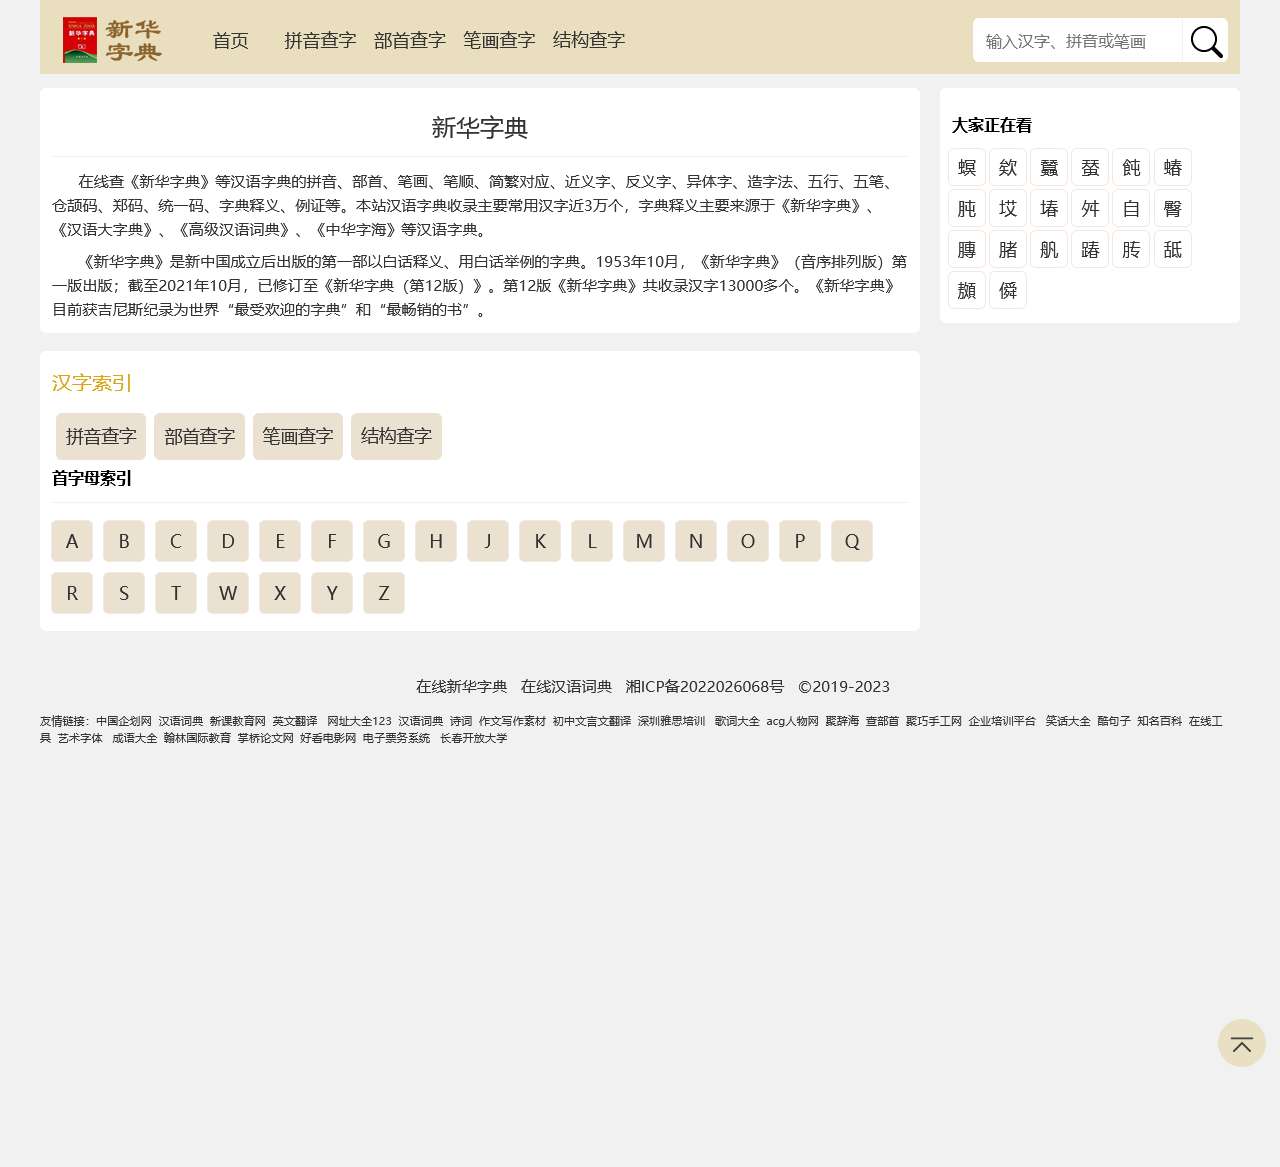This screenshot has width=1280, height=1167.
Task: Open the 在线汉语词典 footer link
Action: [566, 686]
